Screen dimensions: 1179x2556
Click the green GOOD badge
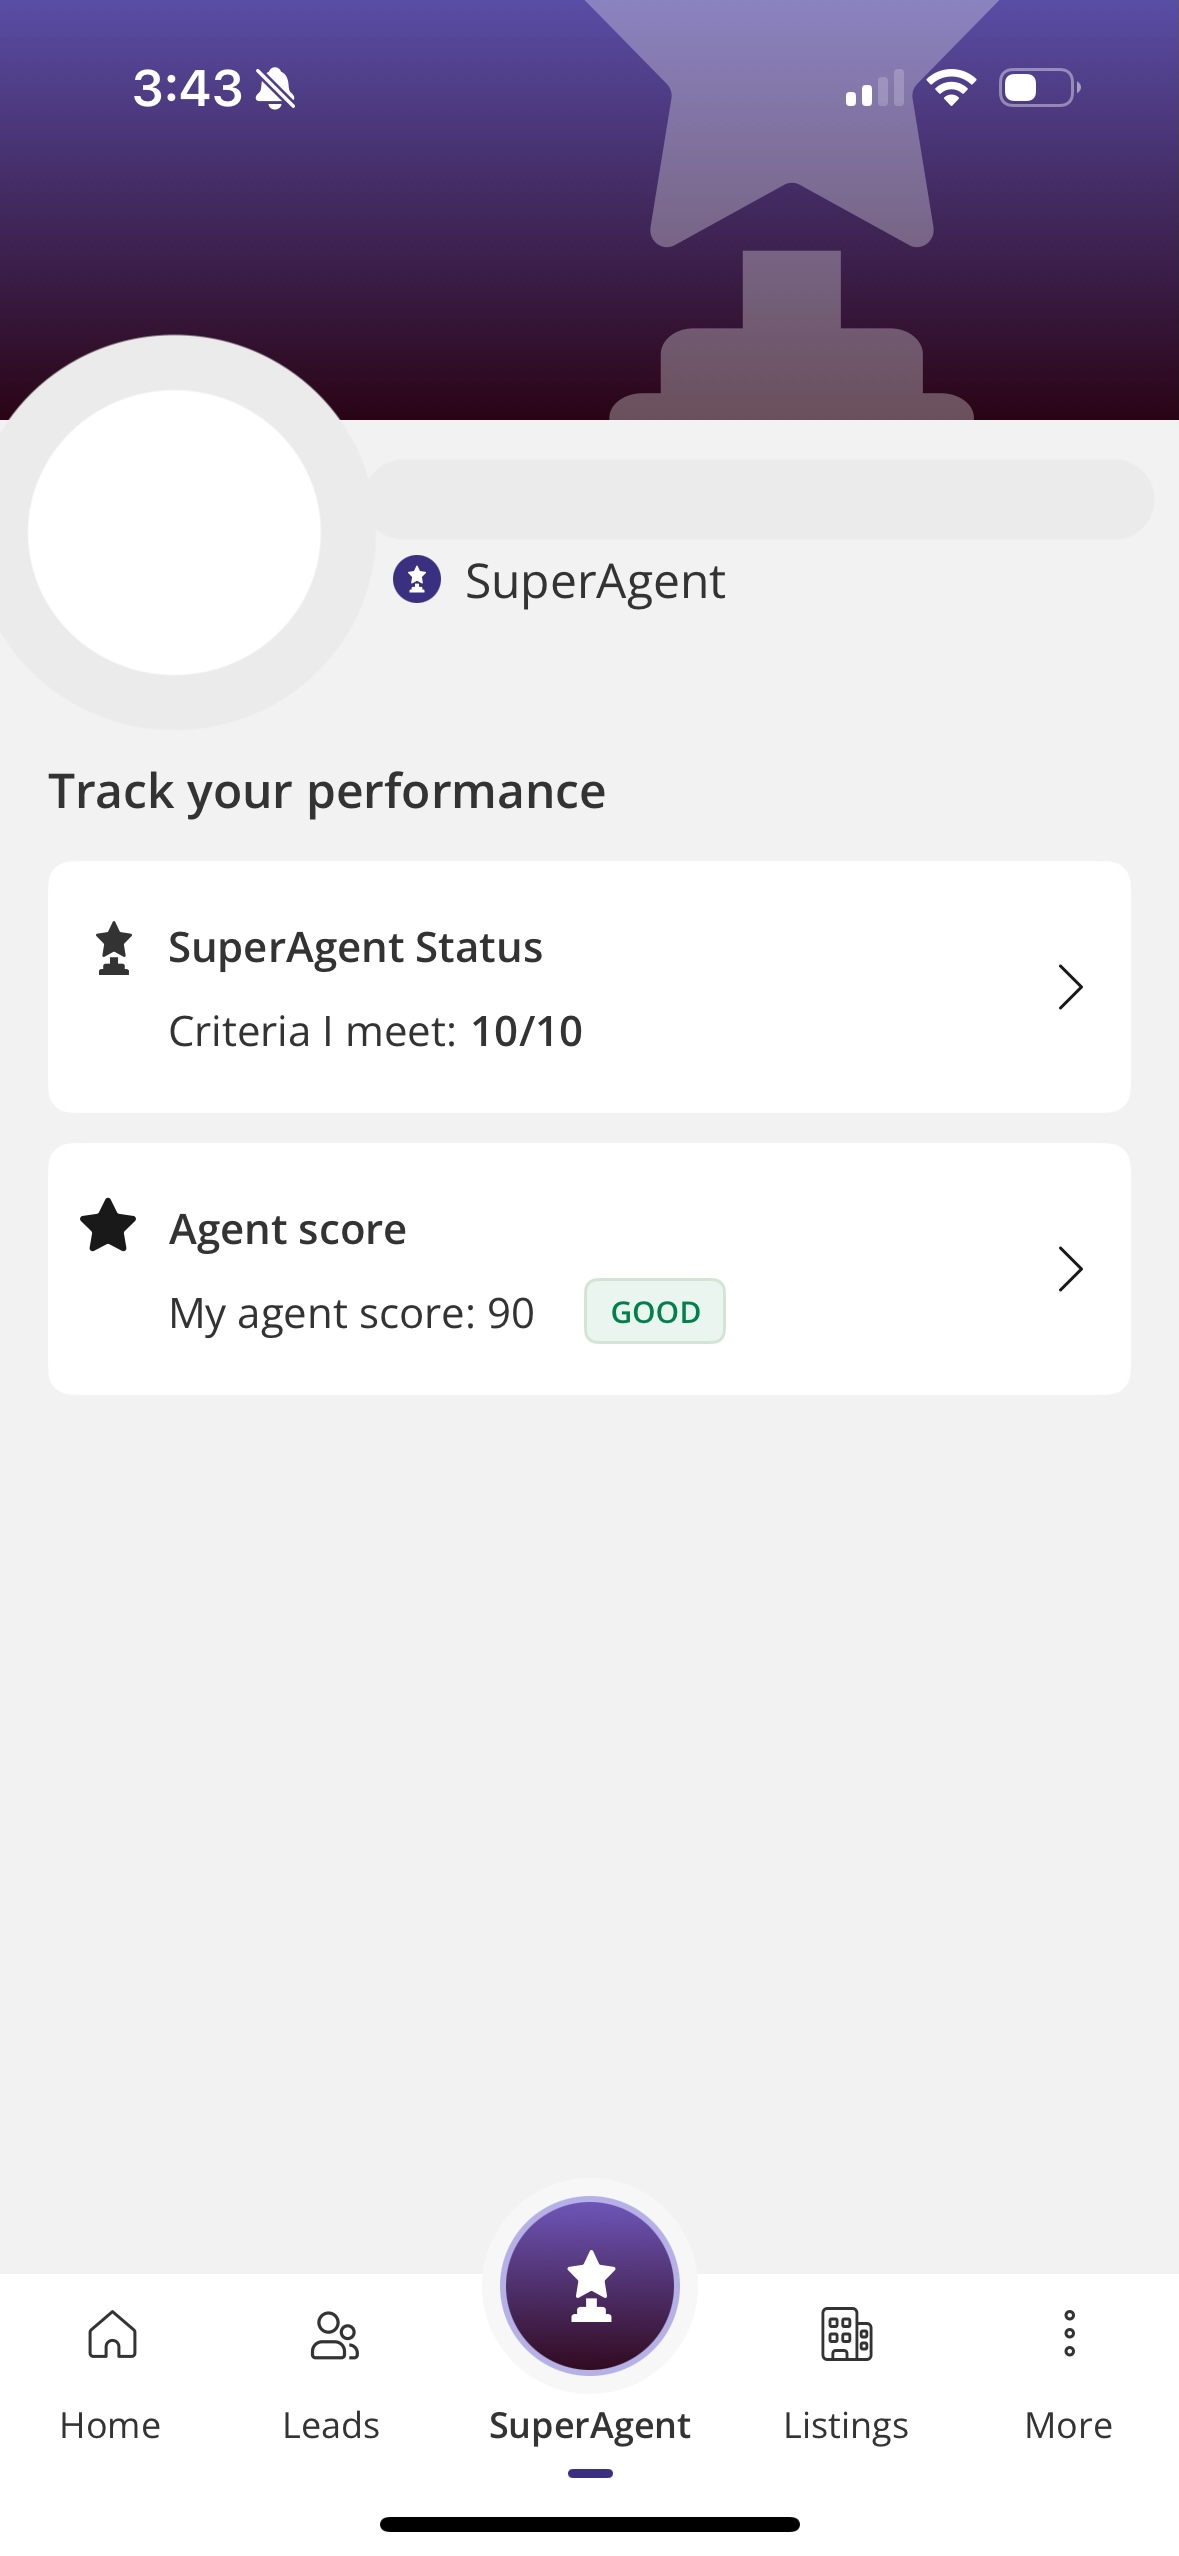(655, 1311)
